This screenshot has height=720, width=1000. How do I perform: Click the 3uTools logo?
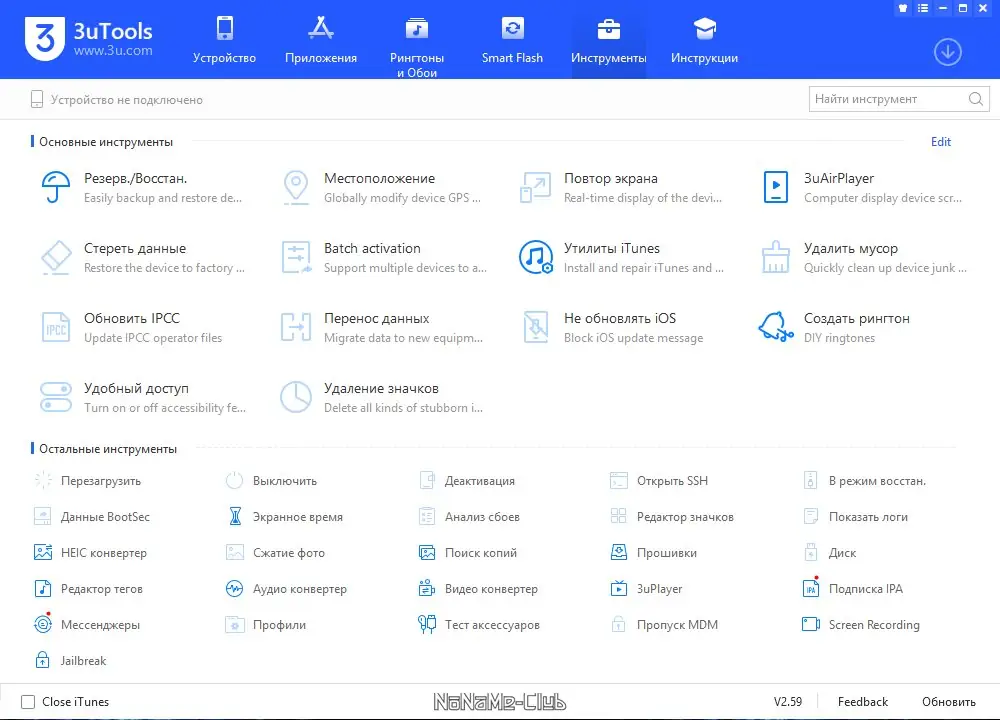(89, 40)
